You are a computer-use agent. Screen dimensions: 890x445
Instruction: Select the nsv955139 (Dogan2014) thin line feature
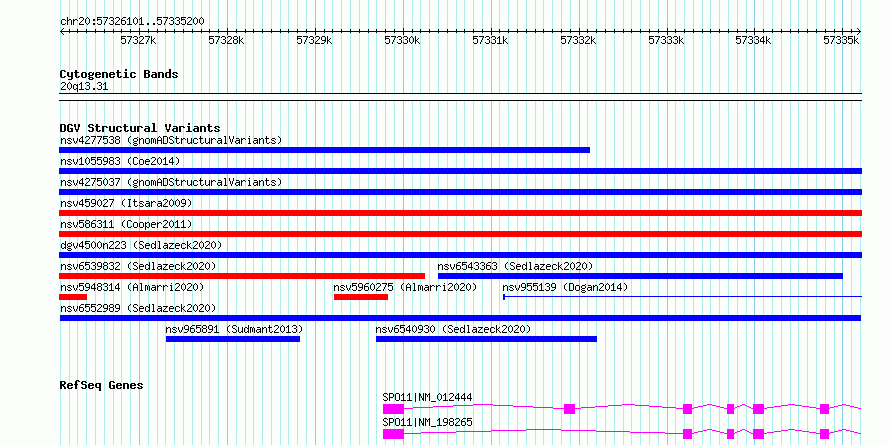pyautogui.click(x=682, y=297)
